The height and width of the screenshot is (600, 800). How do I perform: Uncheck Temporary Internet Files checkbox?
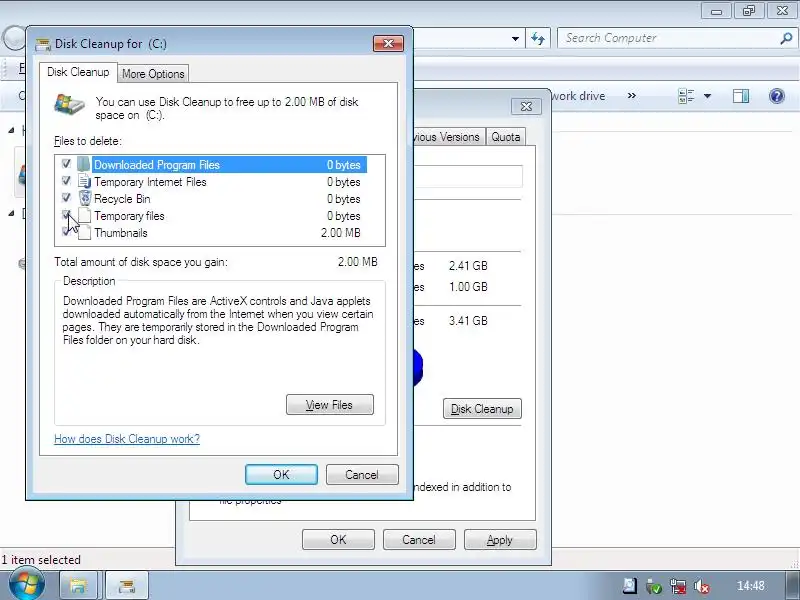coord(66,181)
